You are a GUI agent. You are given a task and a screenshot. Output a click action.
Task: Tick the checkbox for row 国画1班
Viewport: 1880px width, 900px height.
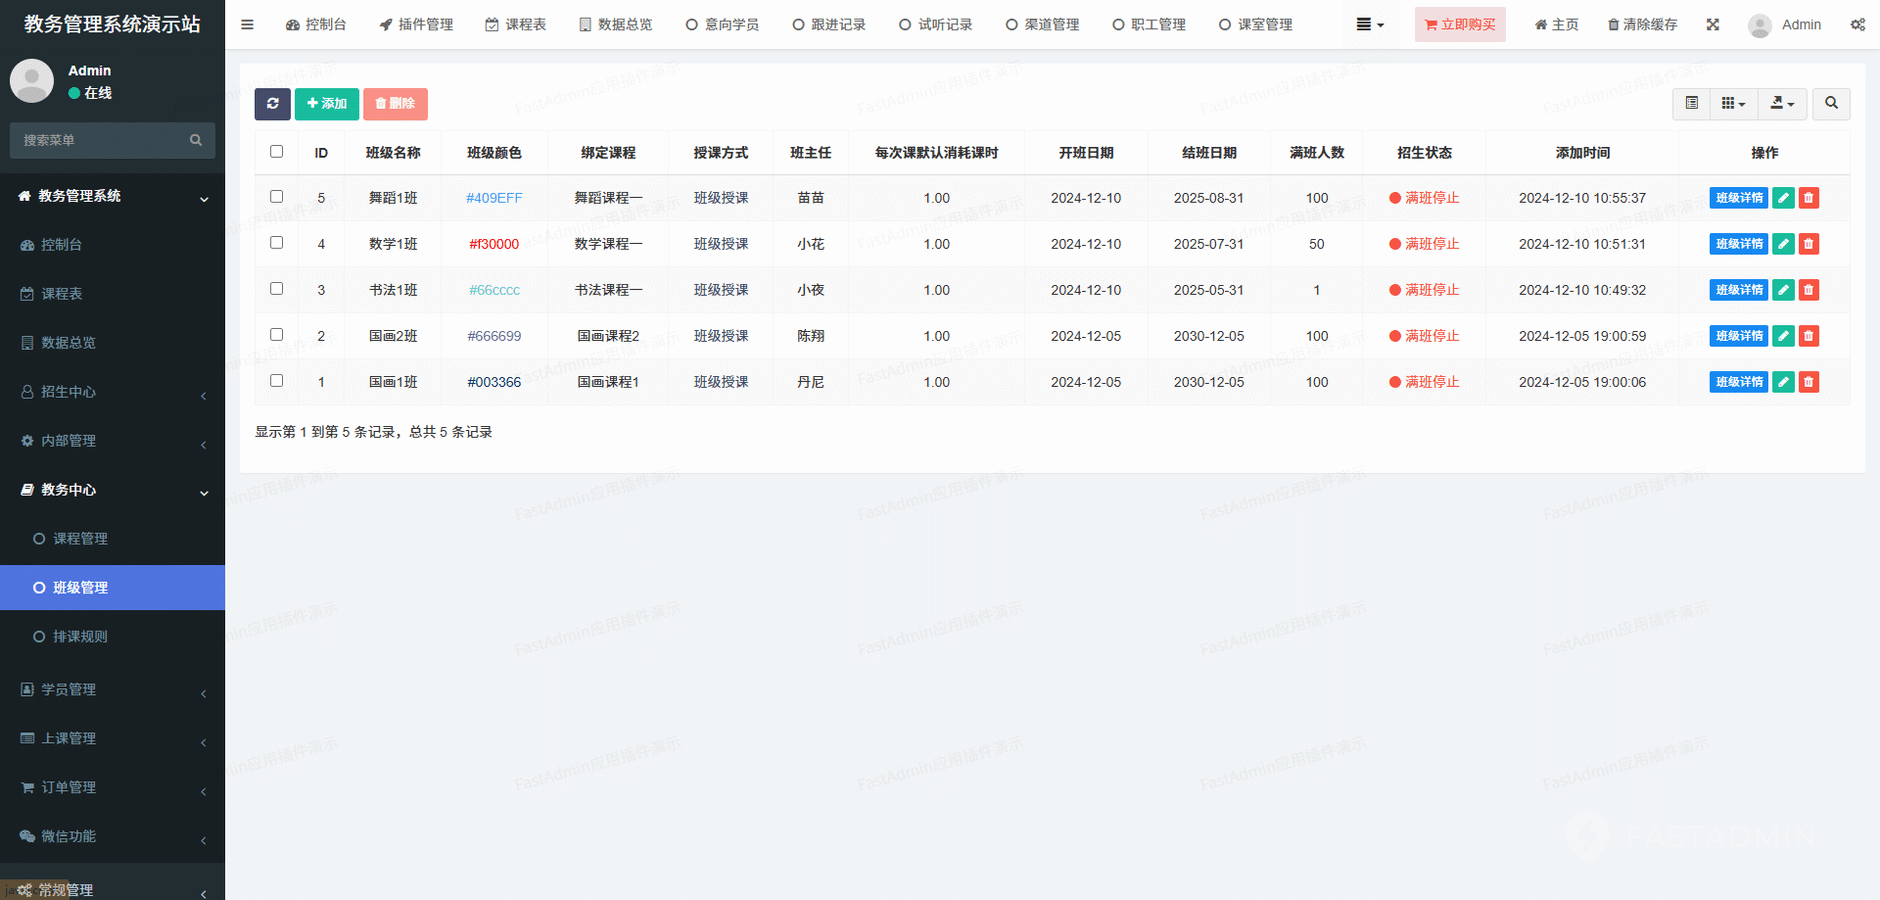click(x=277, y=381)
